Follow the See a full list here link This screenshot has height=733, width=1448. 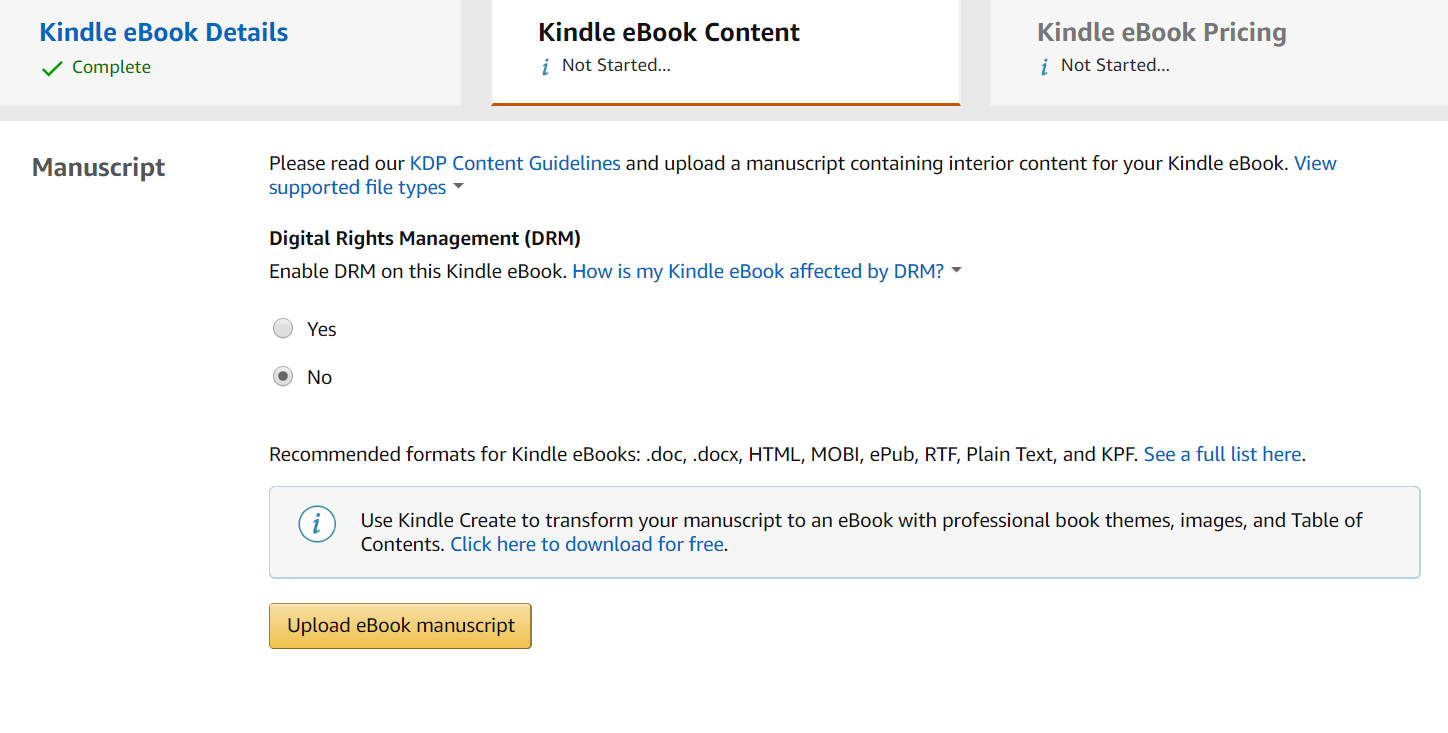[x=1222, y=454]
